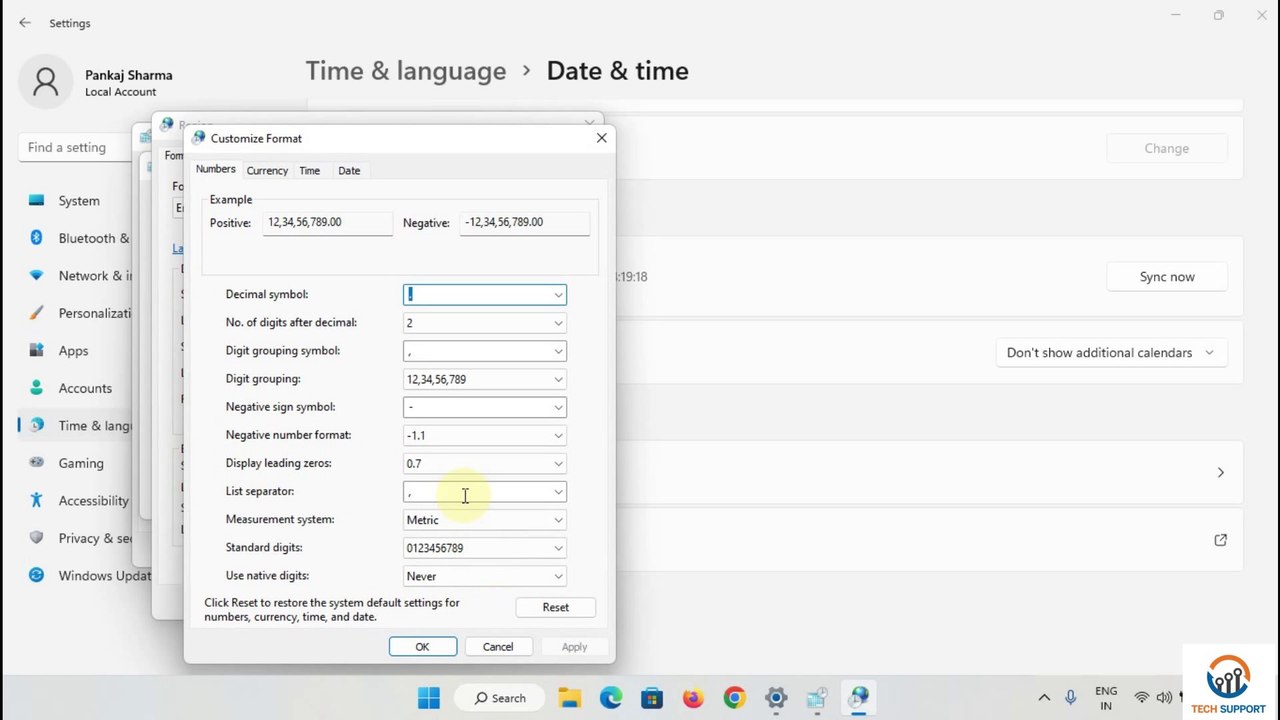Click the Reset button
1280x720 pixels.
coord(555,607)
